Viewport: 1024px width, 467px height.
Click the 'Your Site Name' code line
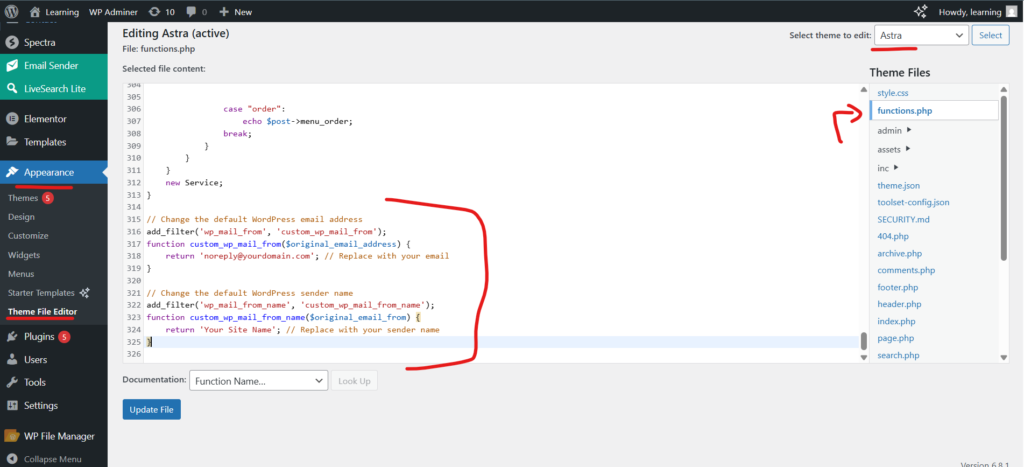[302, 330]
